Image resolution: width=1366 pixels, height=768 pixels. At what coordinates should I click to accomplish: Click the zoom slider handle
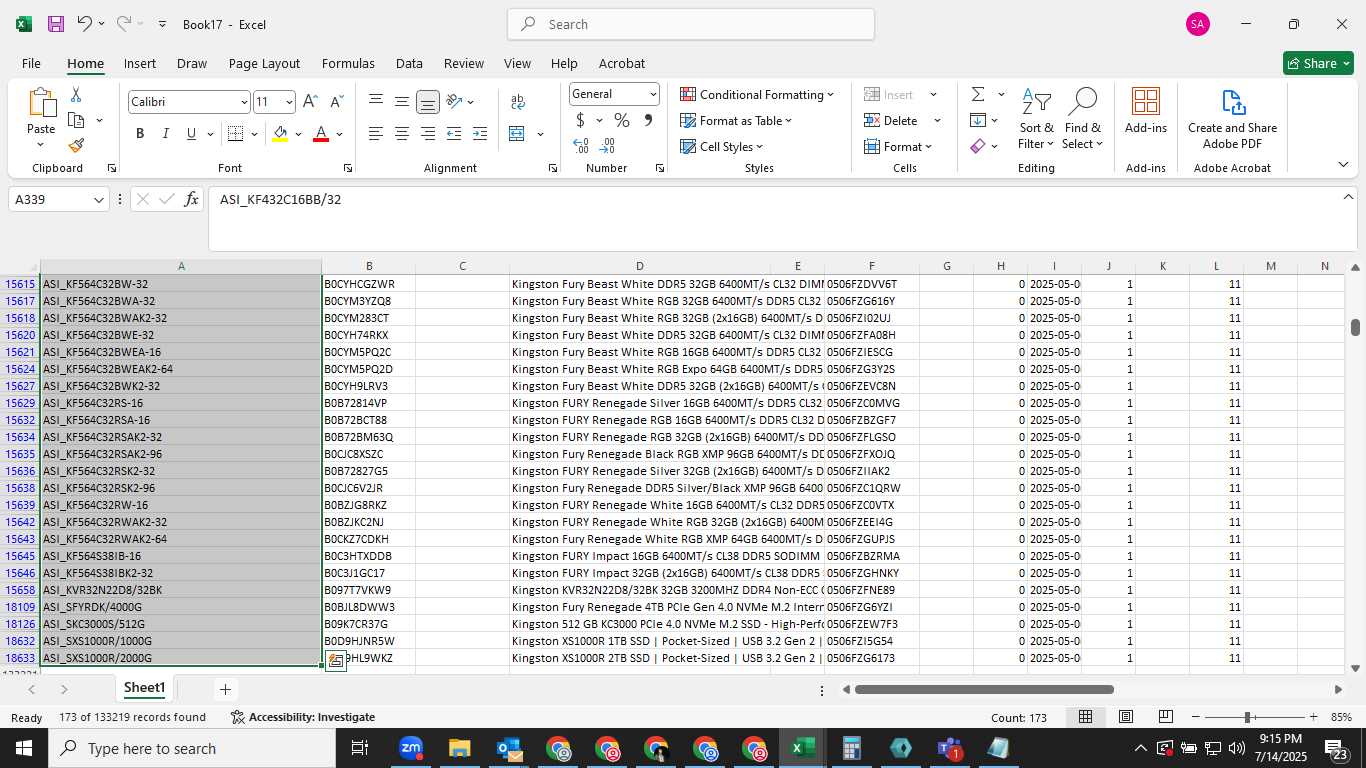1247,717
